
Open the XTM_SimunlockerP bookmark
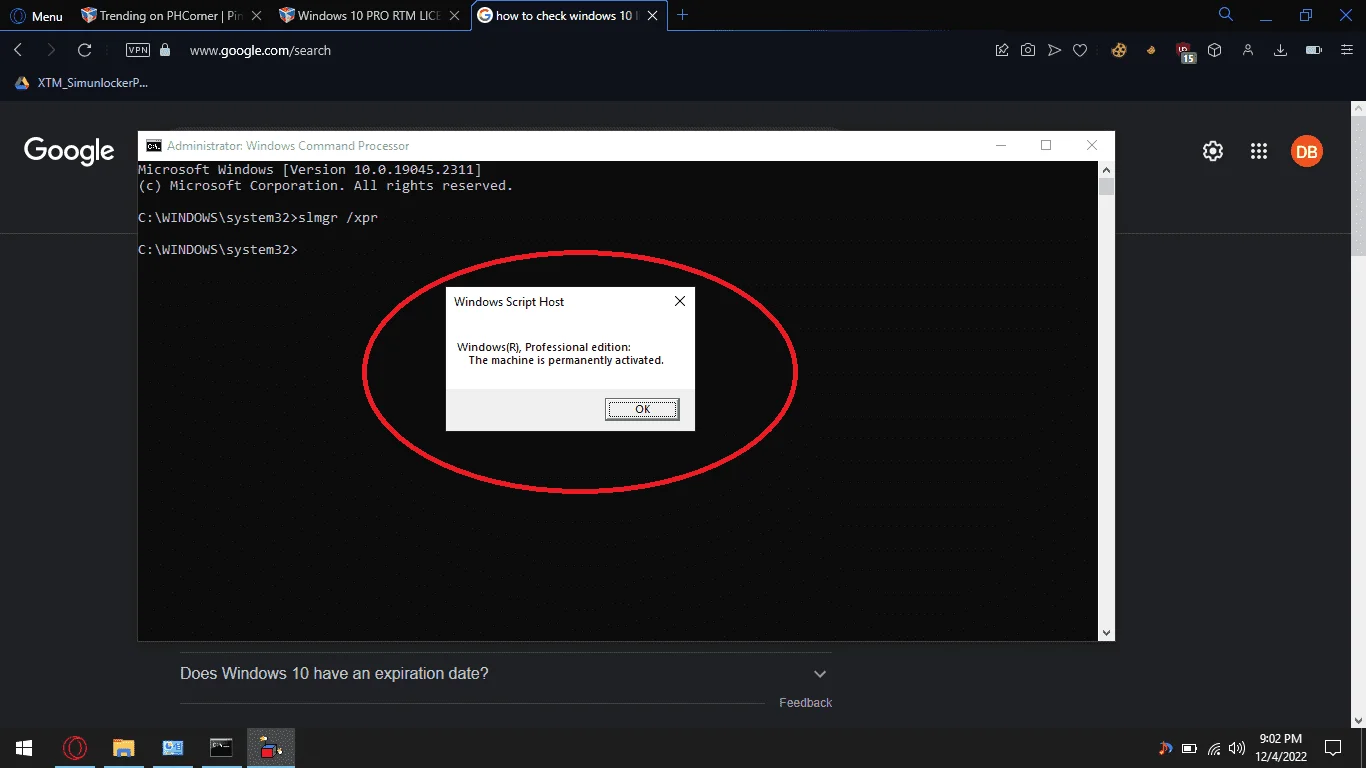point(82,83)
